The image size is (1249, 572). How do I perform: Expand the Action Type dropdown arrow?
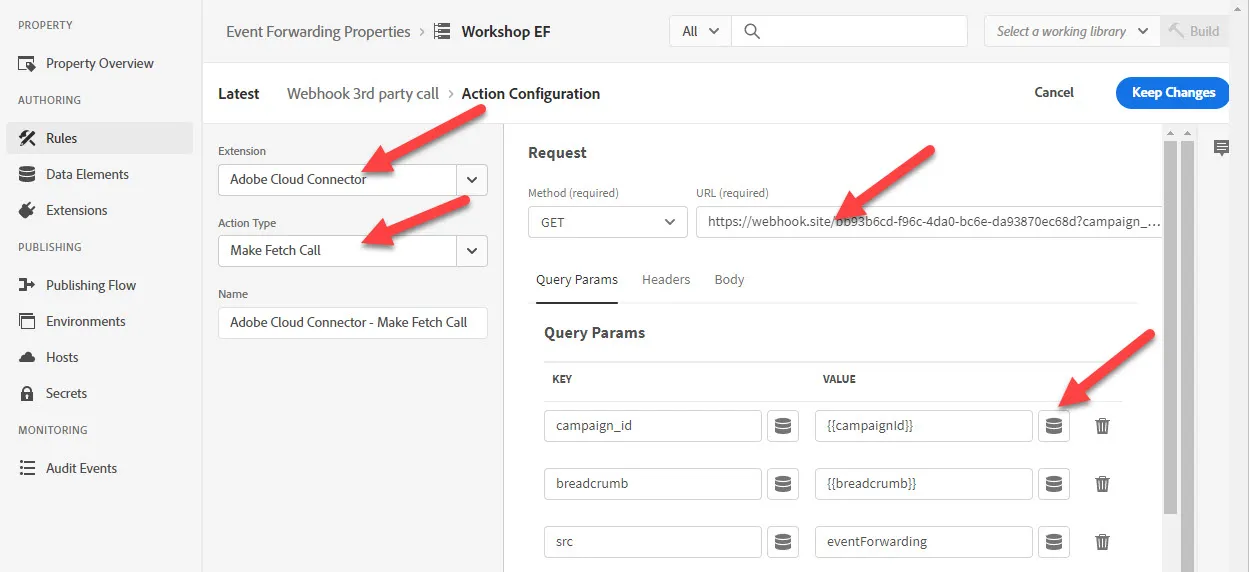click(472, 251)
